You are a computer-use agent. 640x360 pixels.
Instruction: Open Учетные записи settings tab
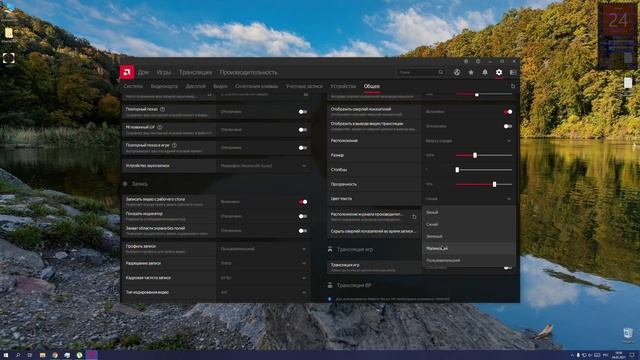coord(304,86)
